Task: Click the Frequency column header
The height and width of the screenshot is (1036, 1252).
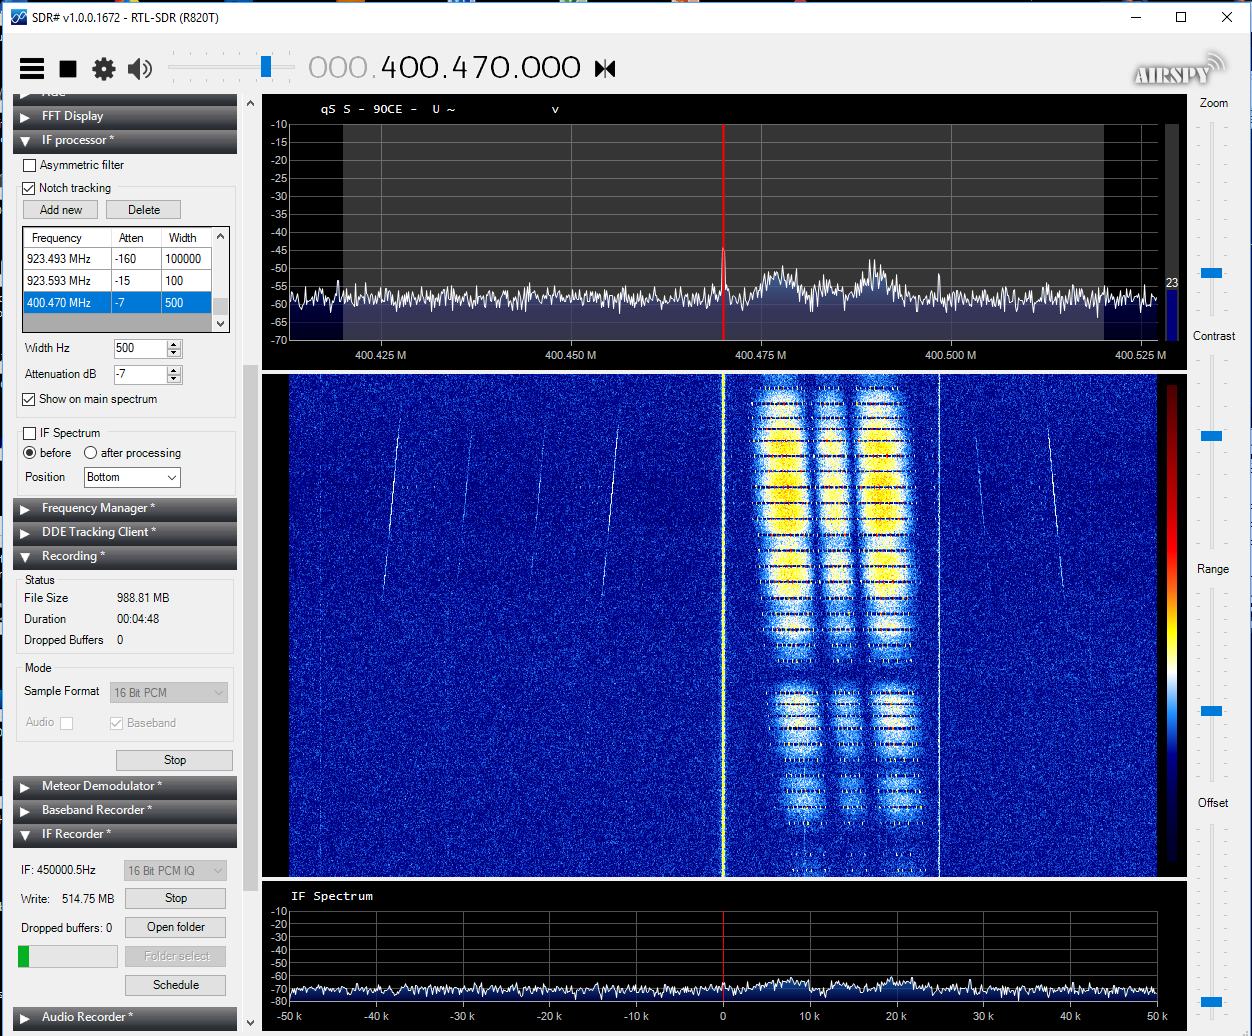Action: 67,238
